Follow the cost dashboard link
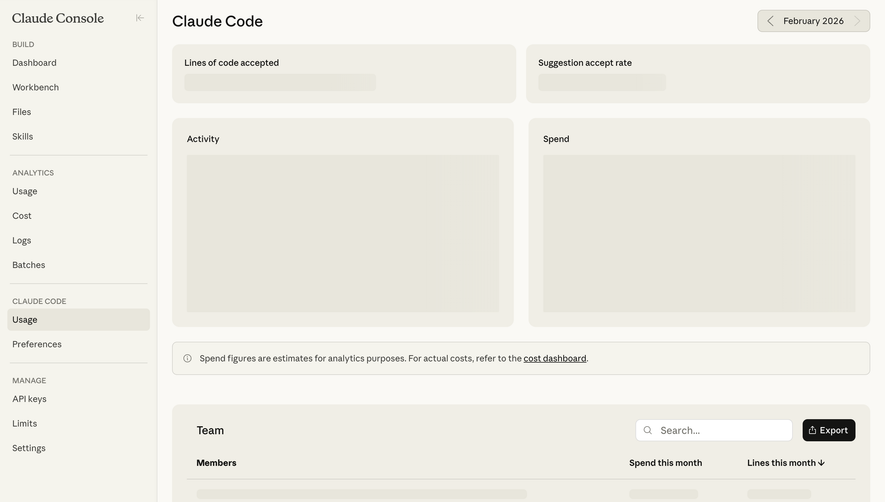 555,358
